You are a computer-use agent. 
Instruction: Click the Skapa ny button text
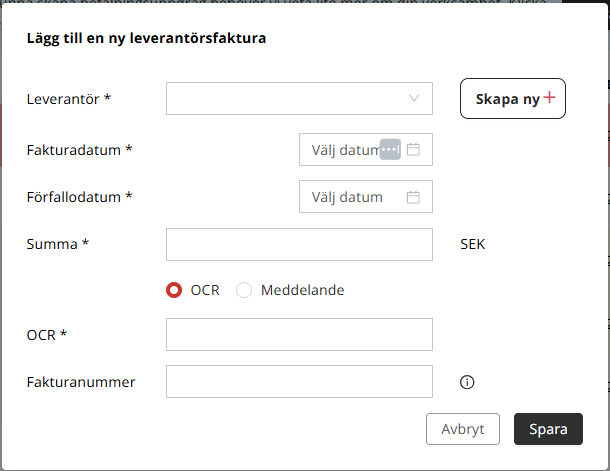tap(507, 99)
